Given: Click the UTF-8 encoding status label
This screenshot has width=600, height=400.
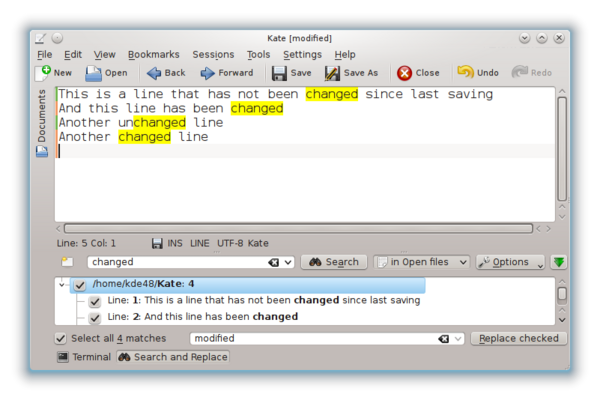Looking at the screenshot, I should pos(229,243).
